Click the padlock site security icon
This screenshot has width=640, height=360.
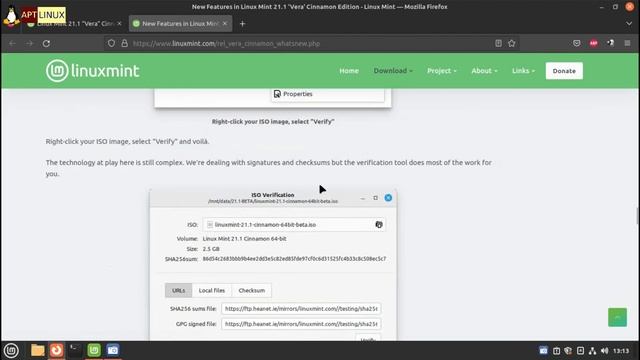(x=124, y=43)
